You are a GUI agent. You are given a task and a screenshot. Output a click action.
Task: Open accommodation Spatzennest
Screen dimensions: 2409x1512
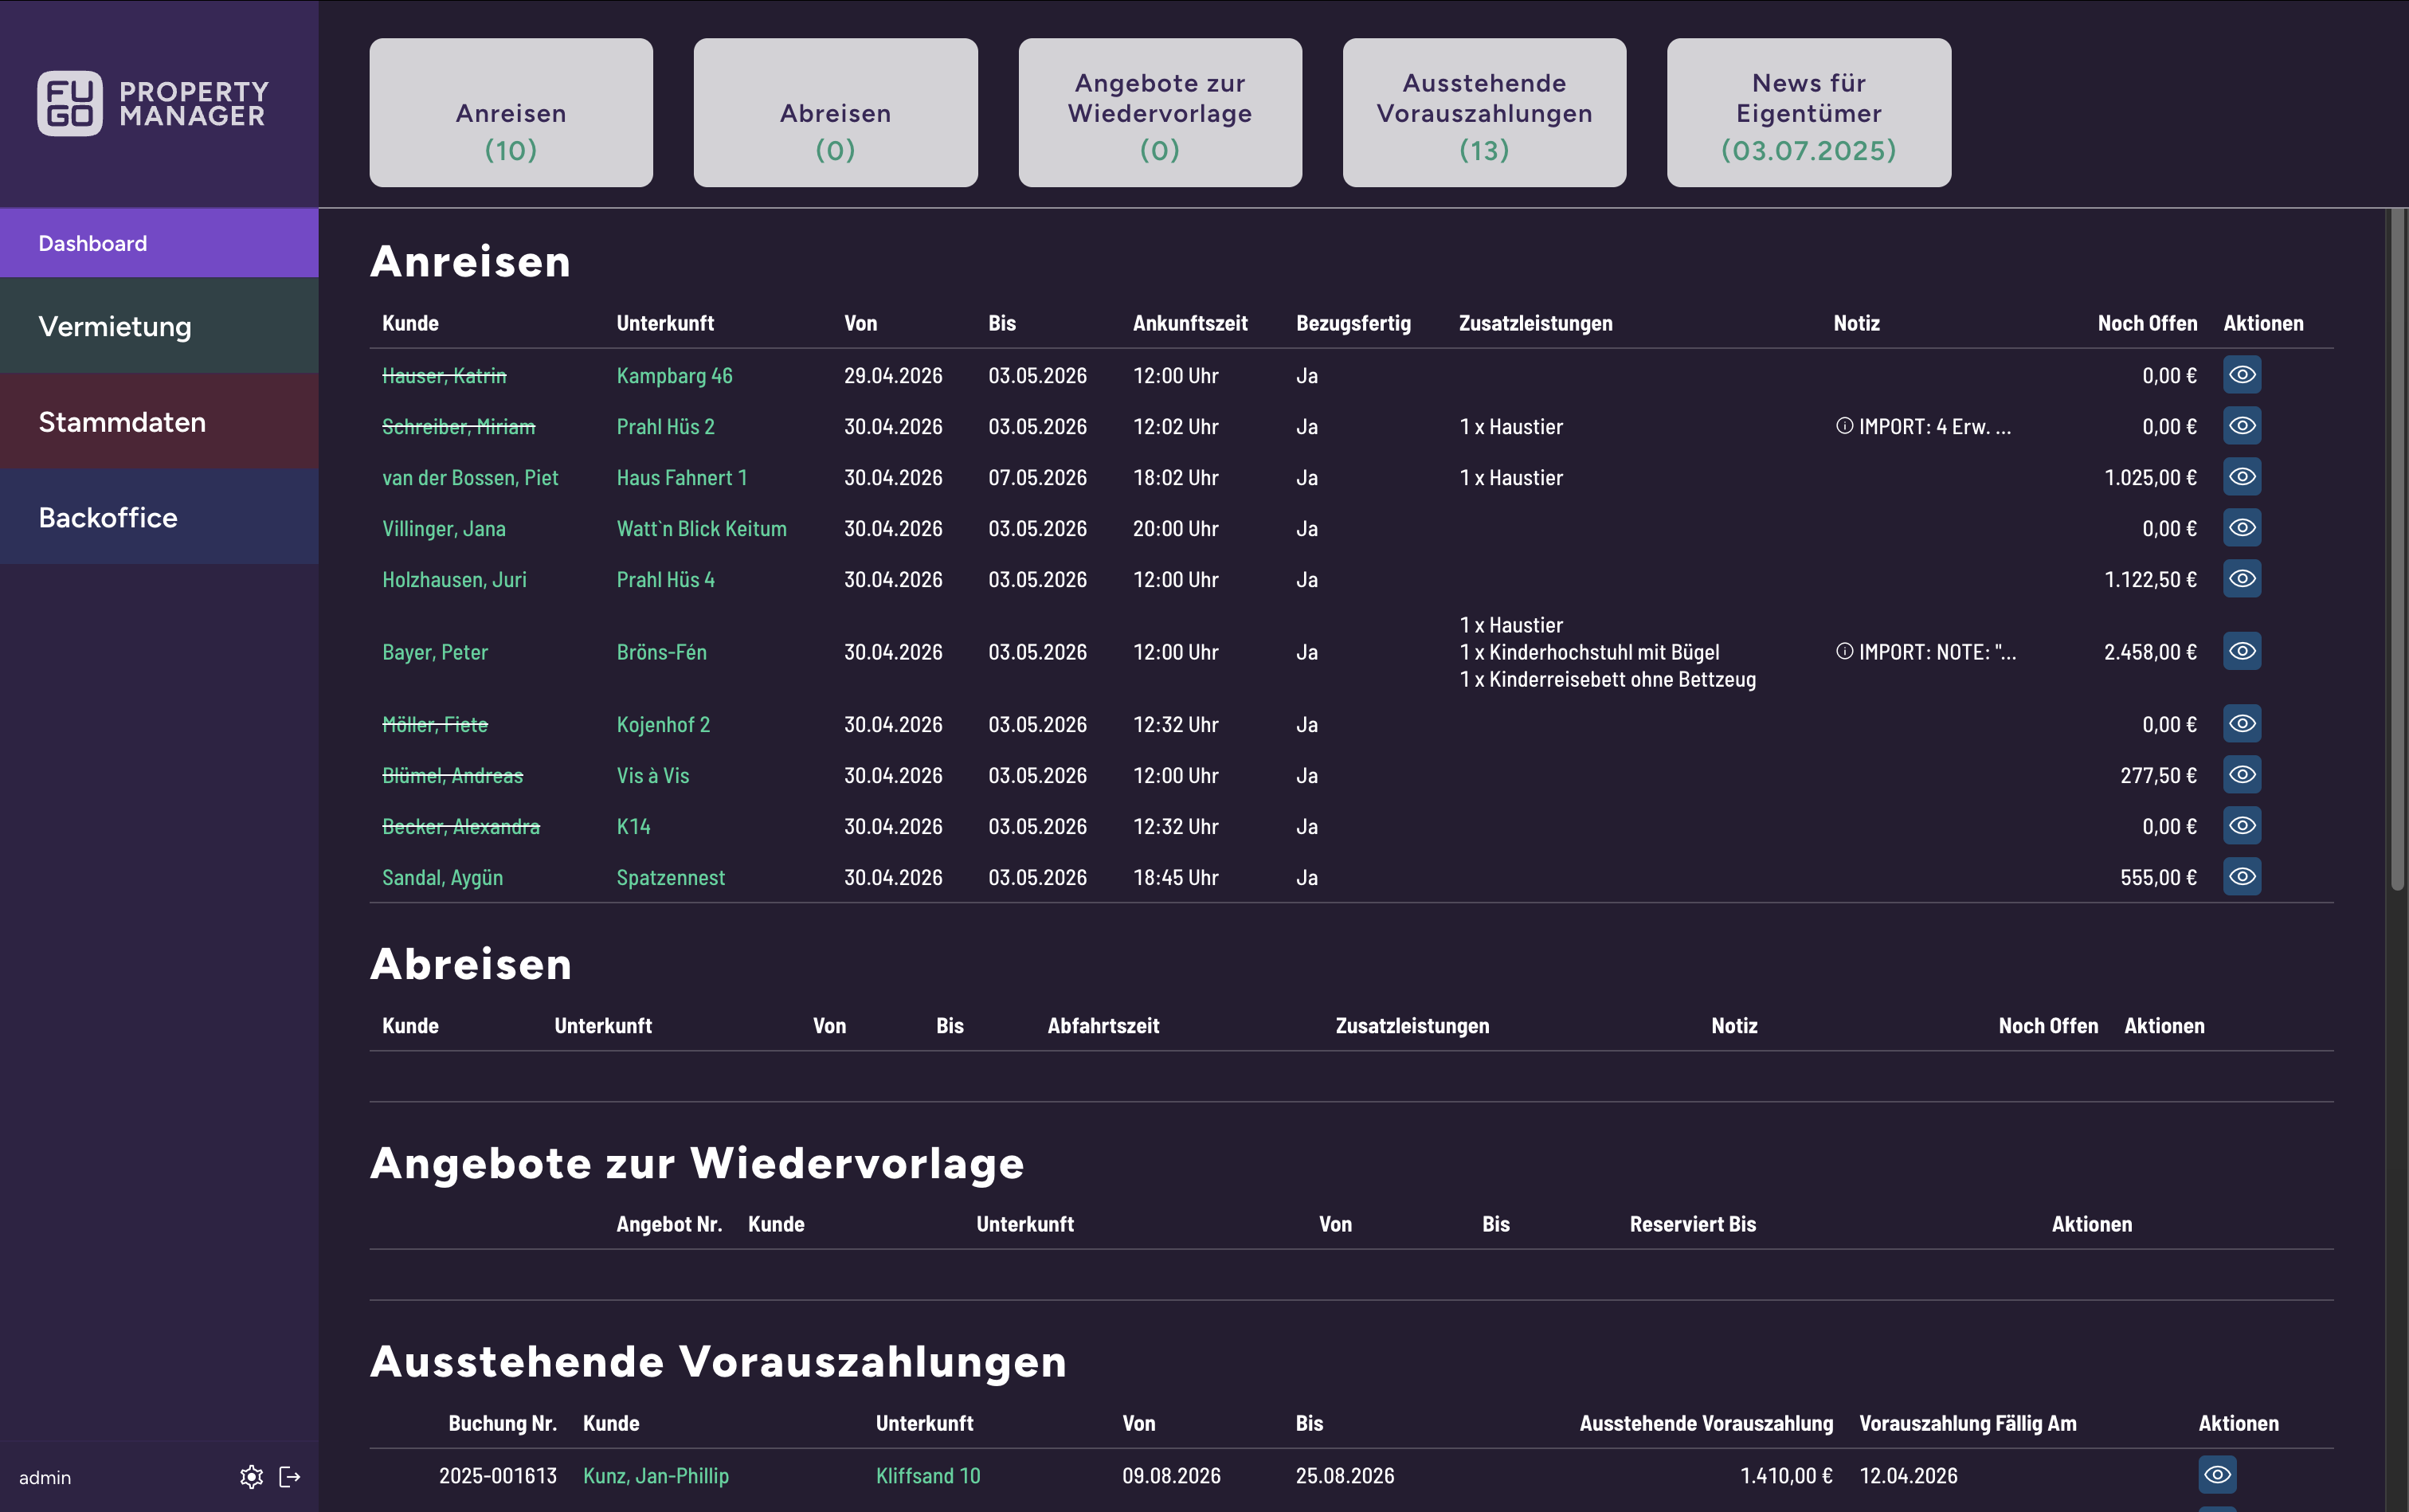pyautogui.click(x=670, y=878)
